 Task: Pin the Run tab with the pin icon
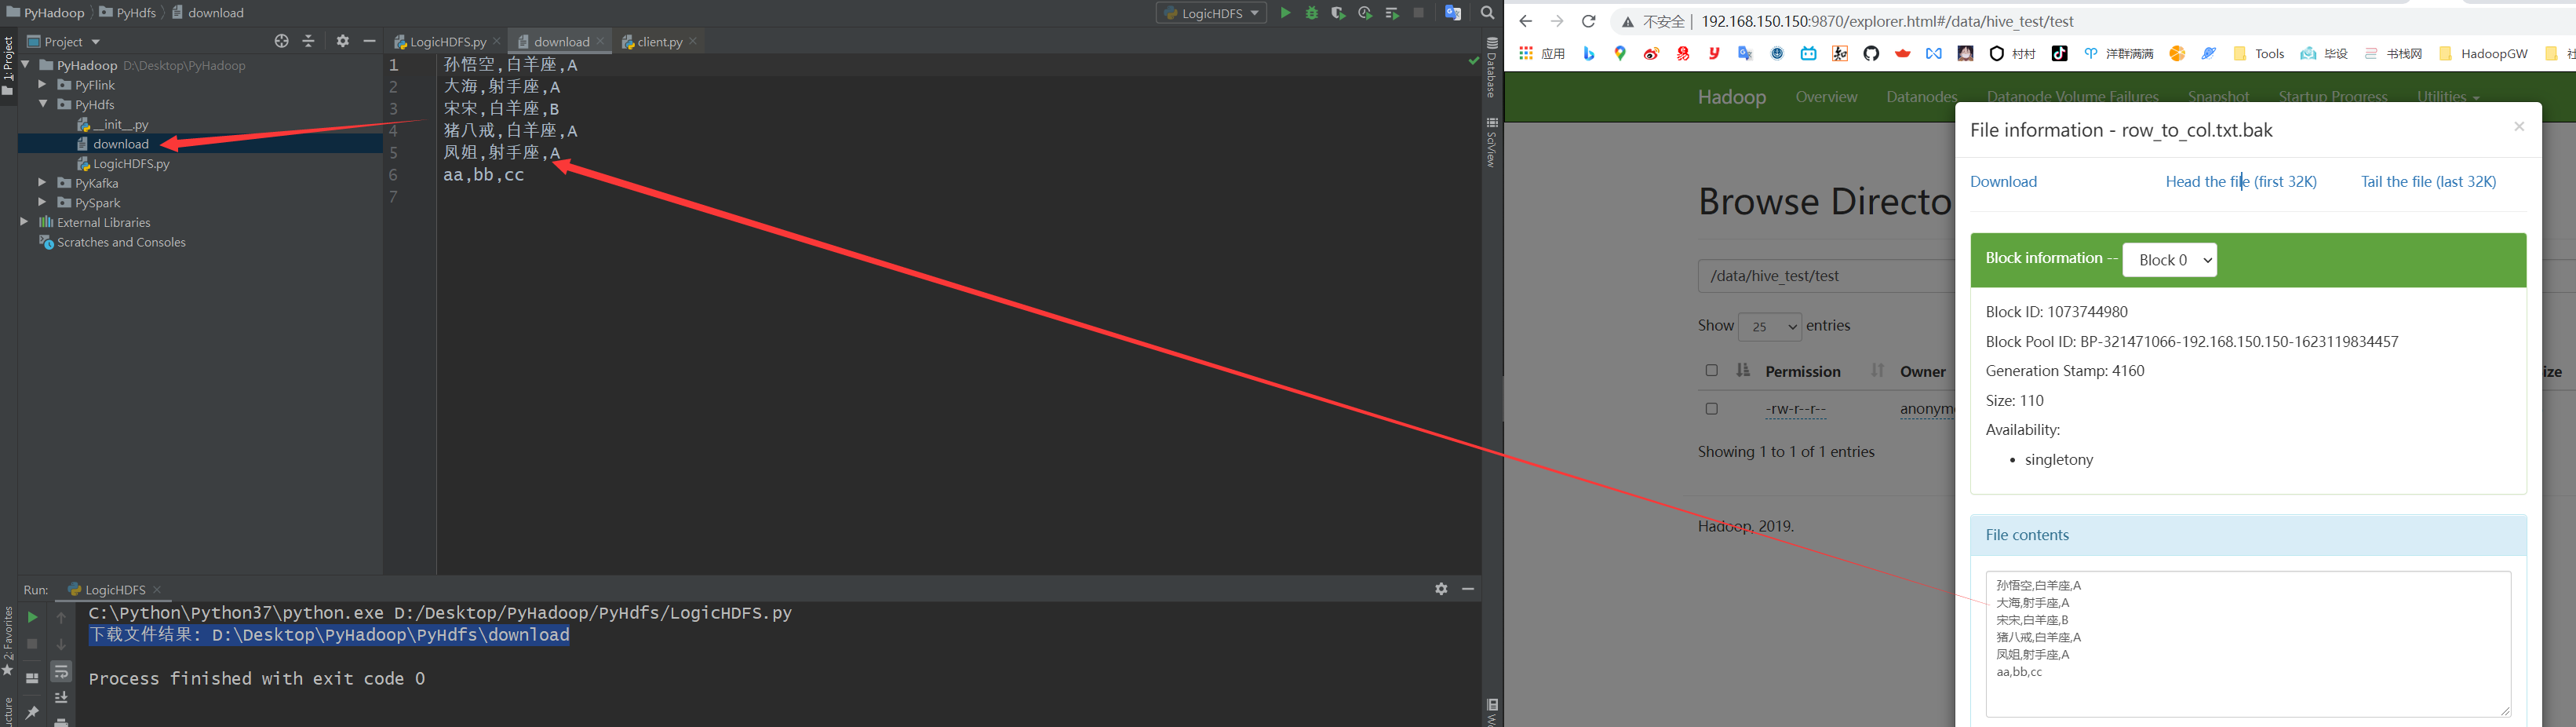pyautogui.click(x=32, y=712)
